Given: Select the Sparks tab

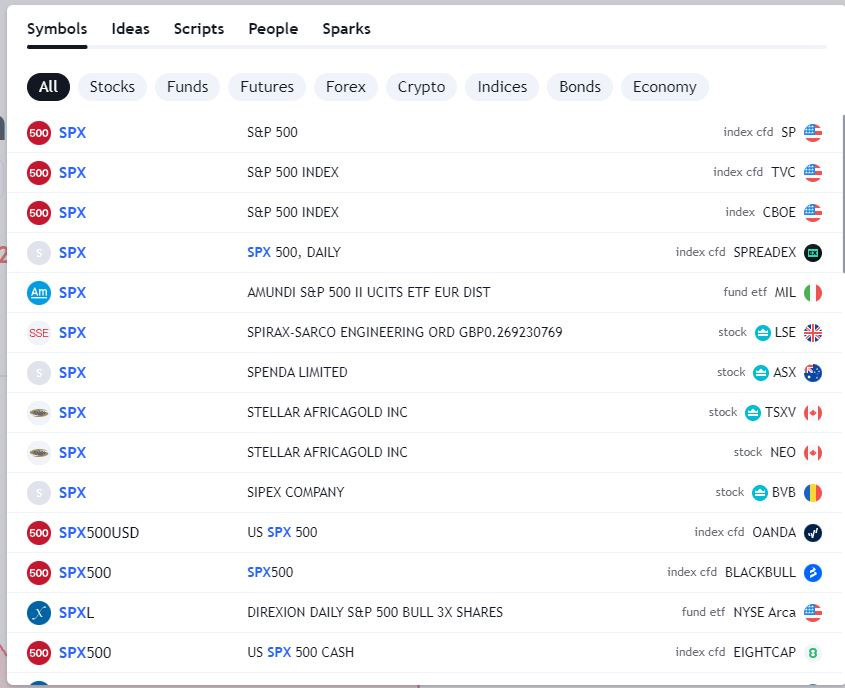Looking at the screenshot, I should (x=347, y=29).
